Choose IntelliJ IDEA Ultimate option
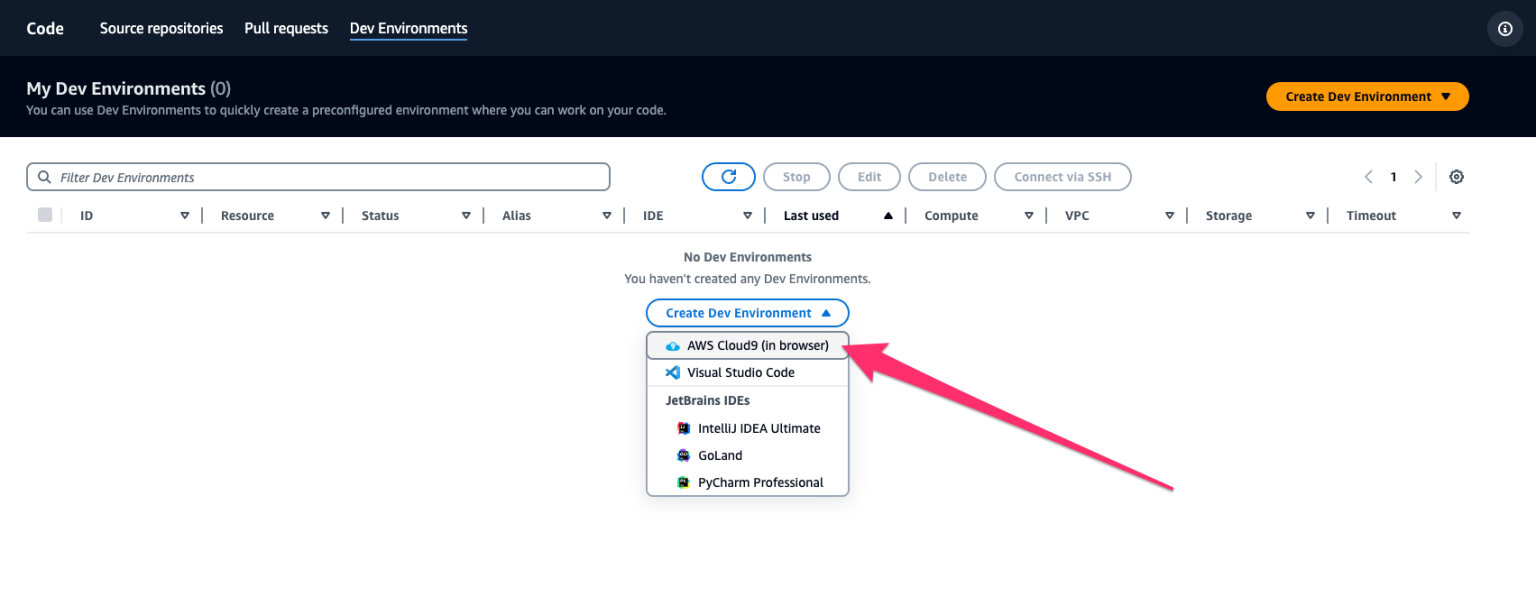Screen dimensions: 1536x606 (748, 428)
